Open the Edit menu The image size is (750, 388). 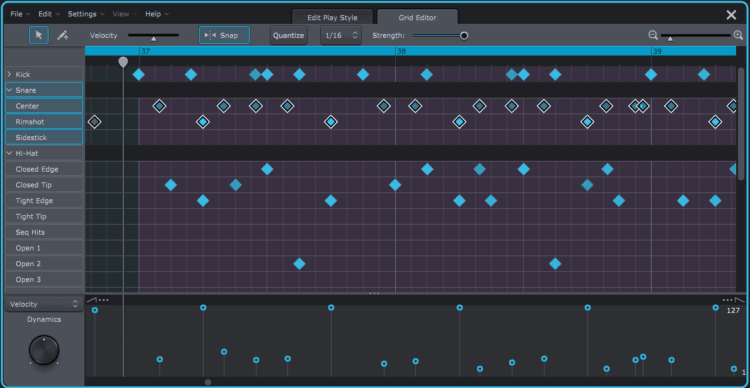49,14
